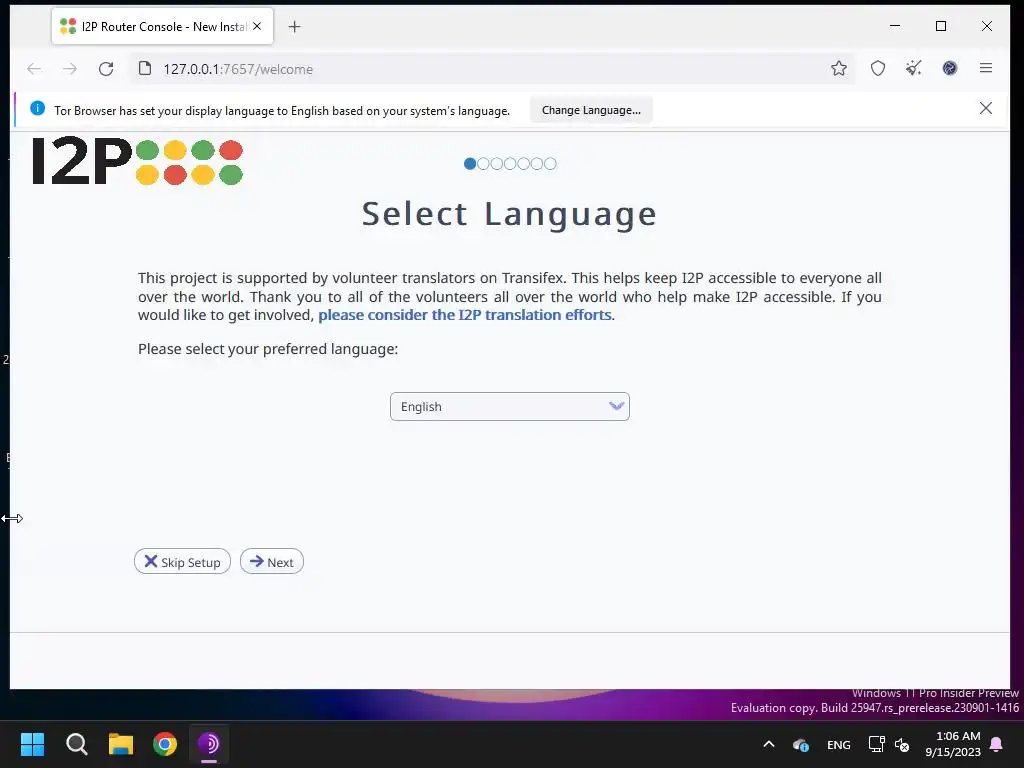This screenshot has height=768, width=1024.
Task: Click the ENG input language indicator
Action: (x=839, y=744)
